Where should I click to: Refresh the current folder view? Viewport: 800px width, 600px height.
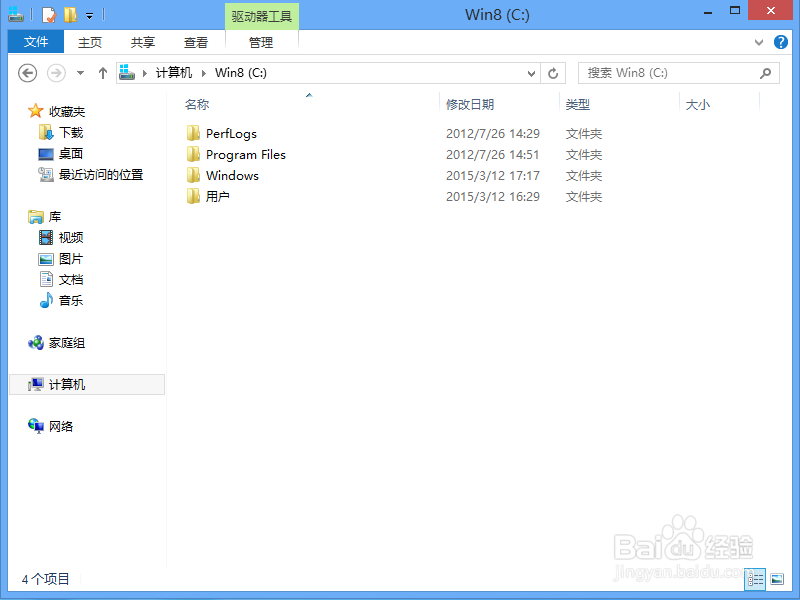point(553,73)
